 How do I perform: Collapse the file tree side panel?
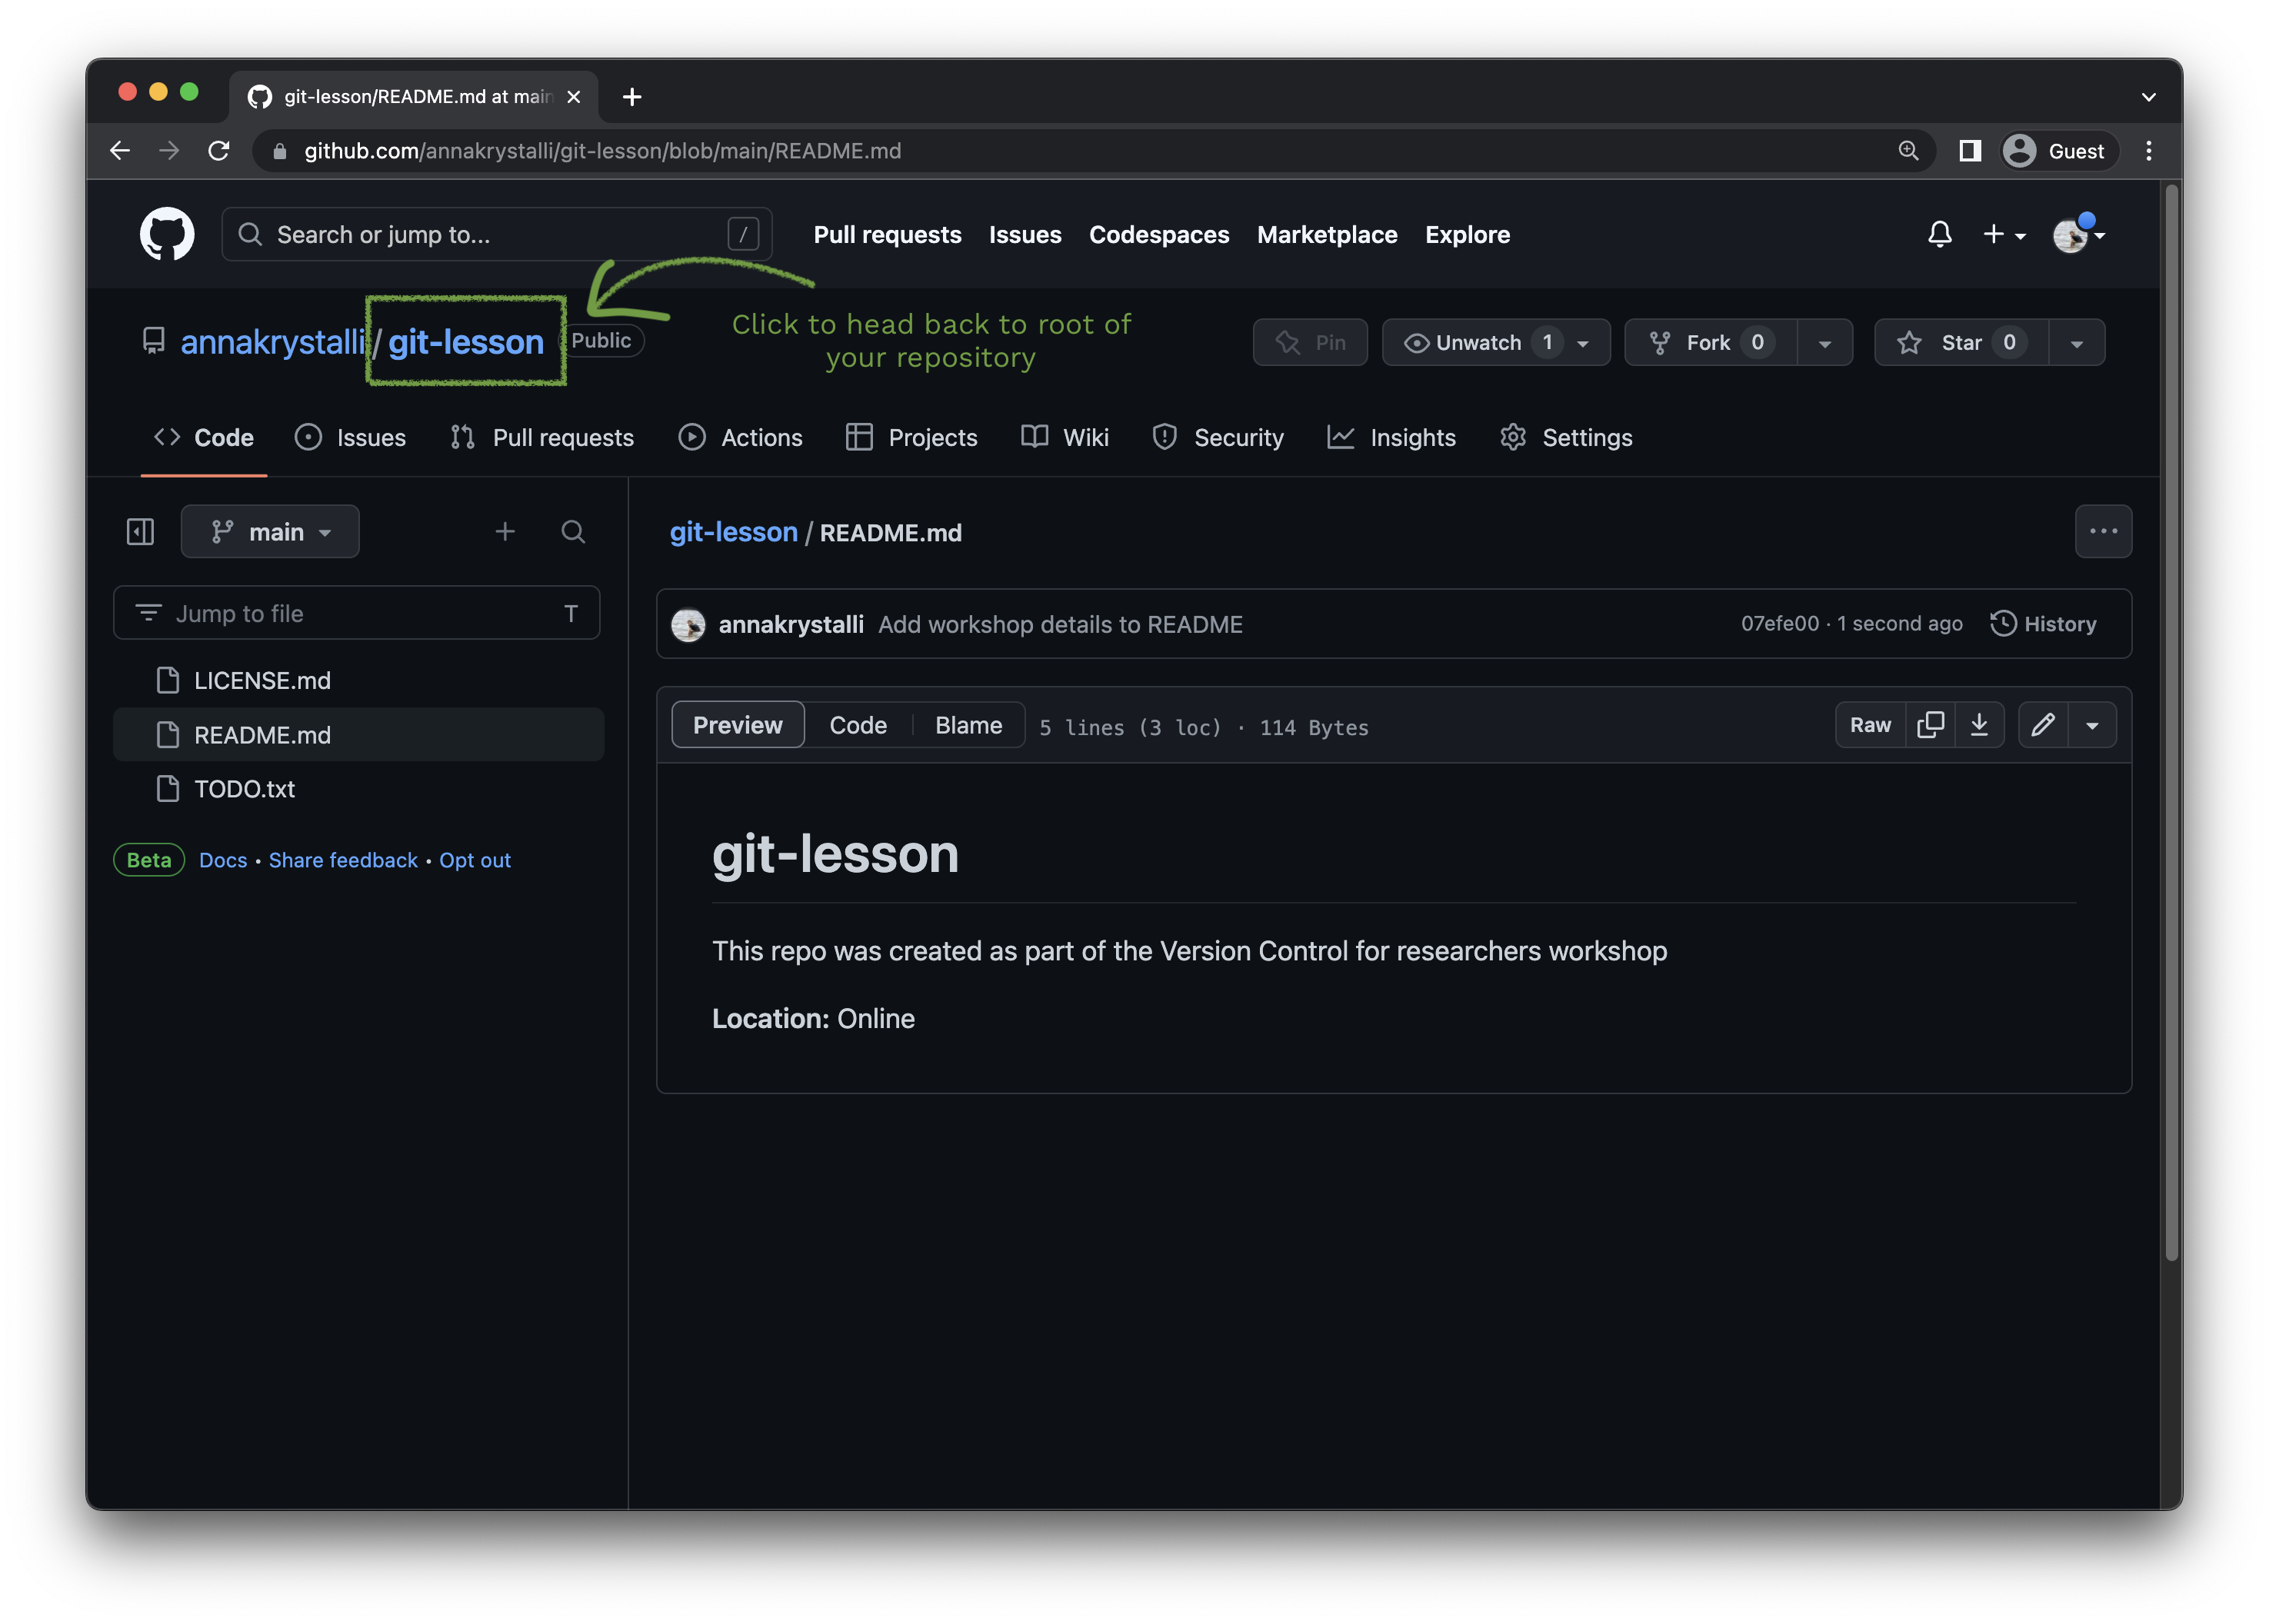tap(140, 531)
